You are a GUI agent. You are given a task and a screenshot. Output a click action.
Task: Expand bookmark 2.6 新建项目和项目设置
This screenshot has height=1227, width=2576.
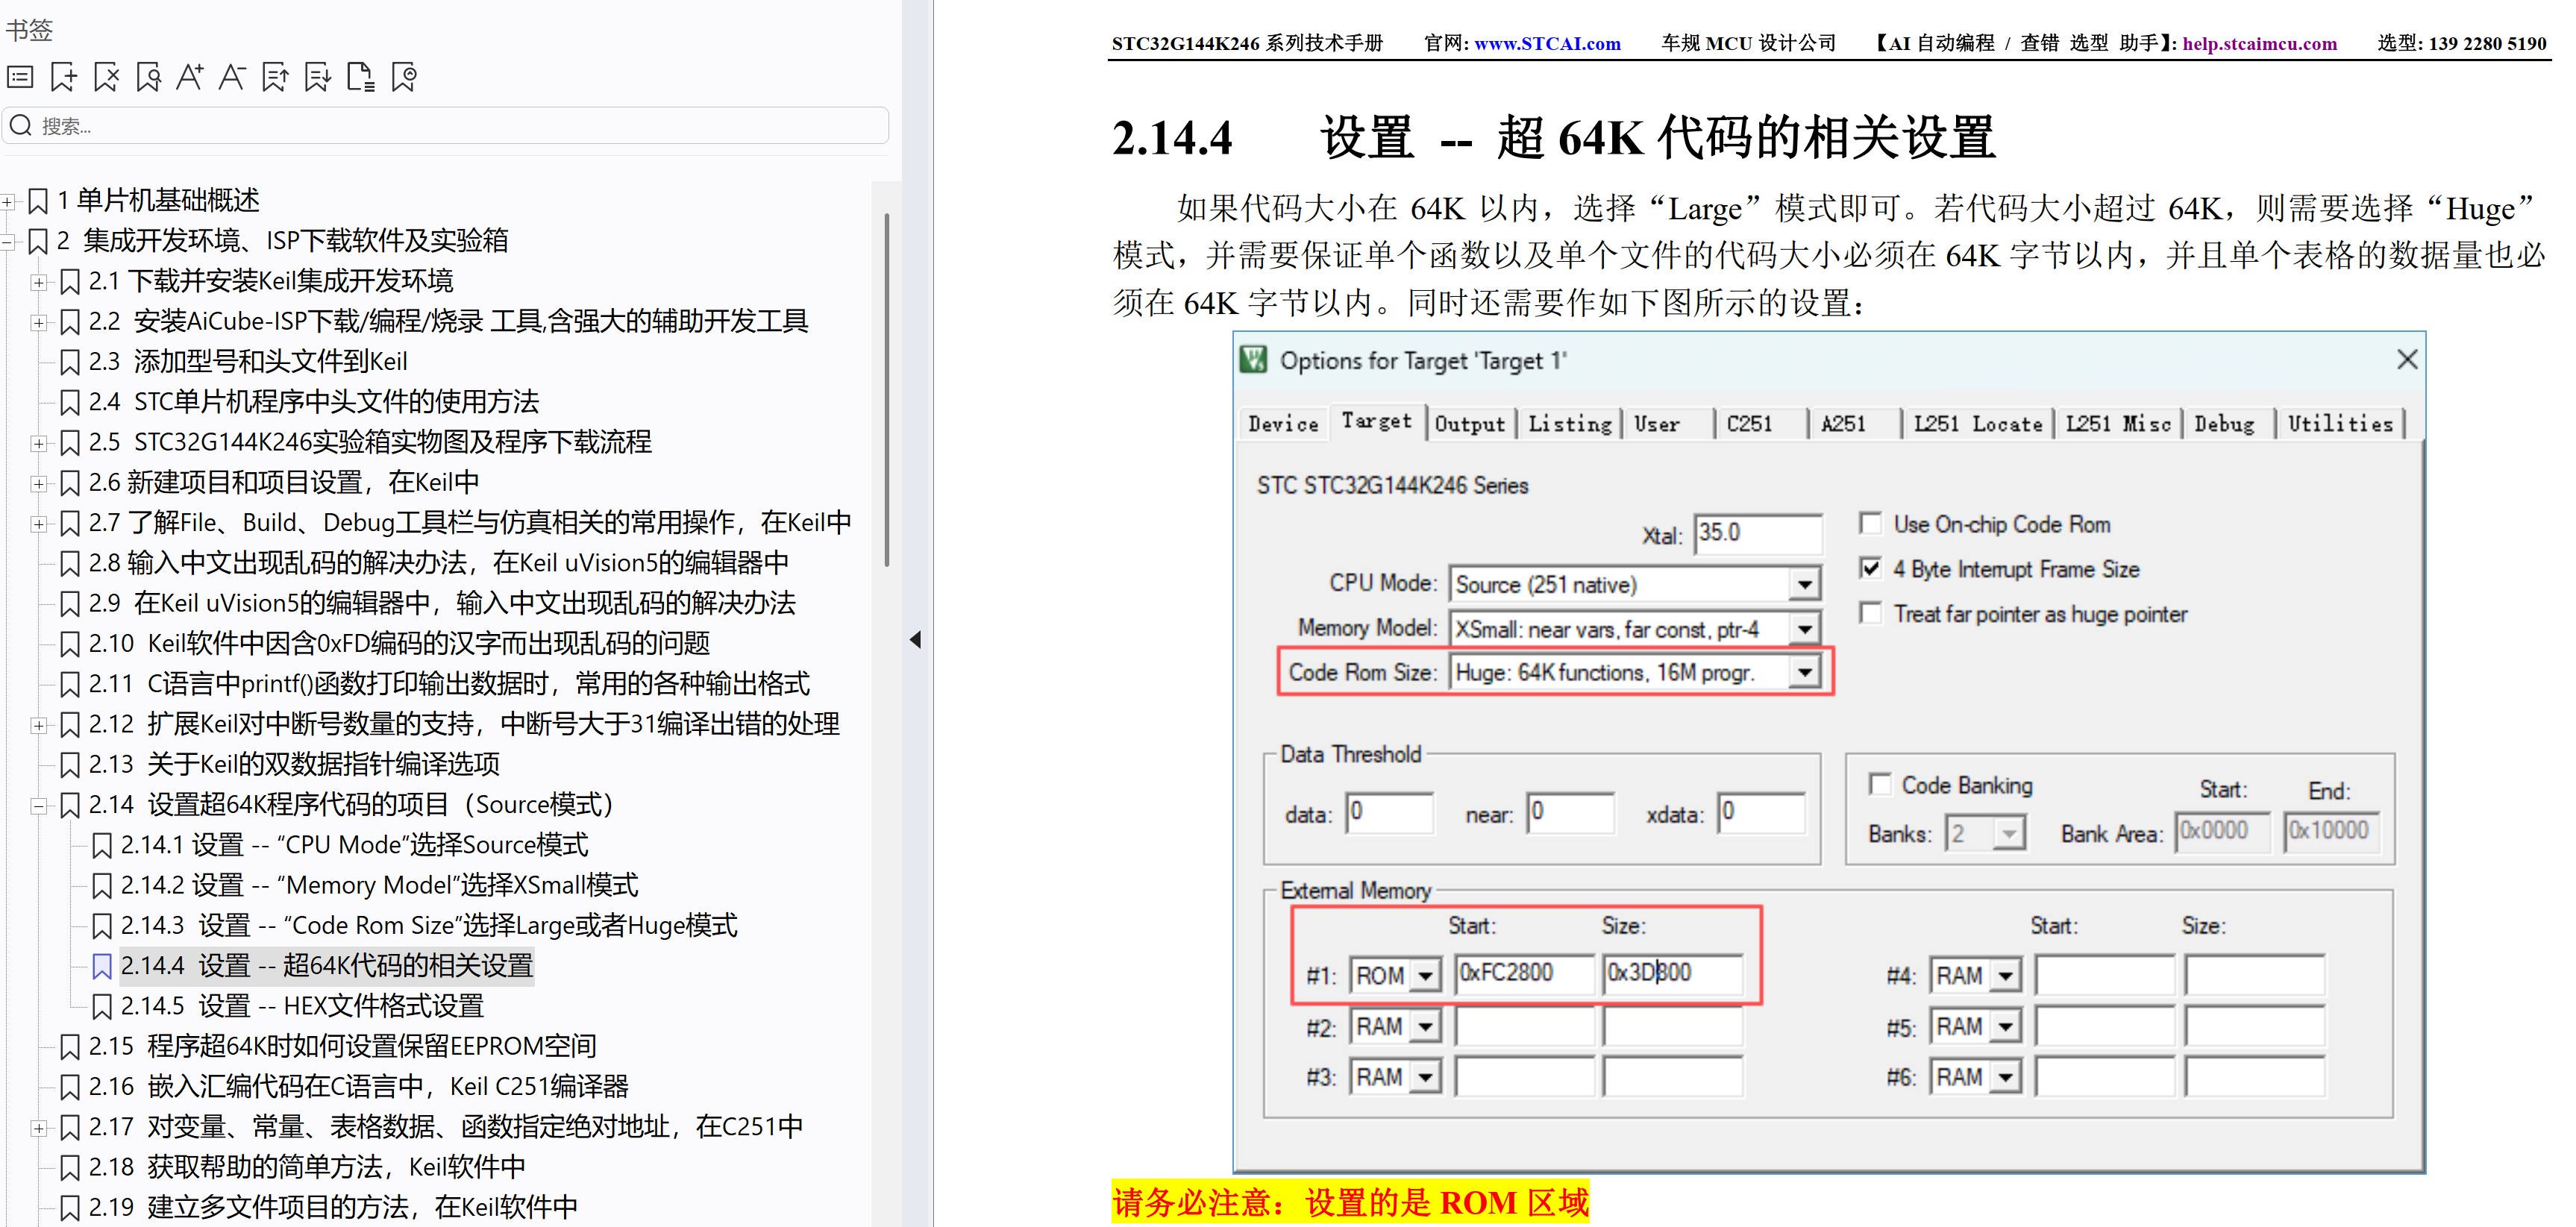(38, 483)
